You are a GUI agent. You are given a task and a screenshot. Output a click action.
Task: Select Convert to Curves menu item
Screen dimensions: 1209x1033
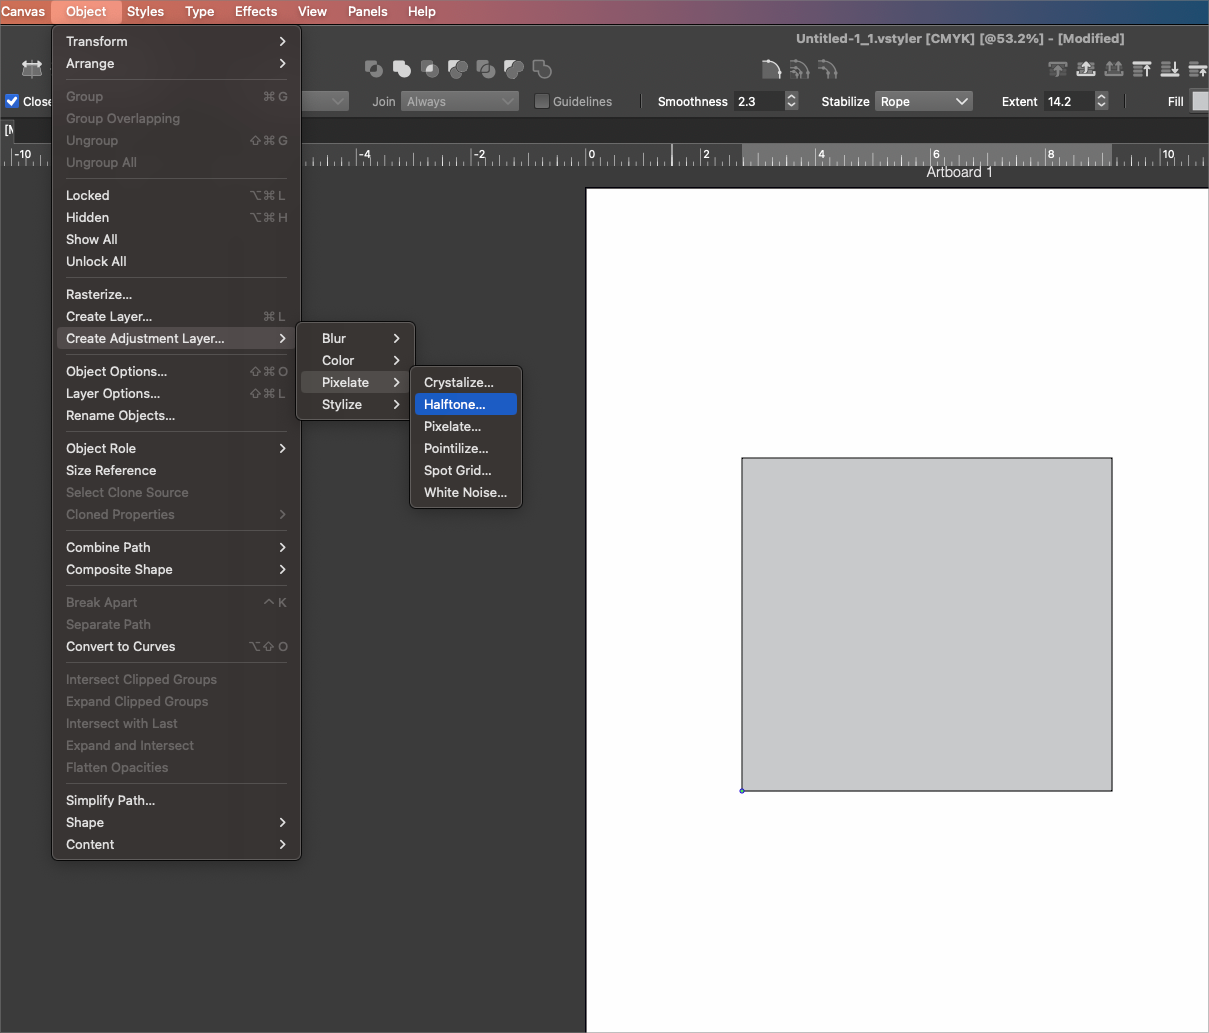tap(121, 646)
